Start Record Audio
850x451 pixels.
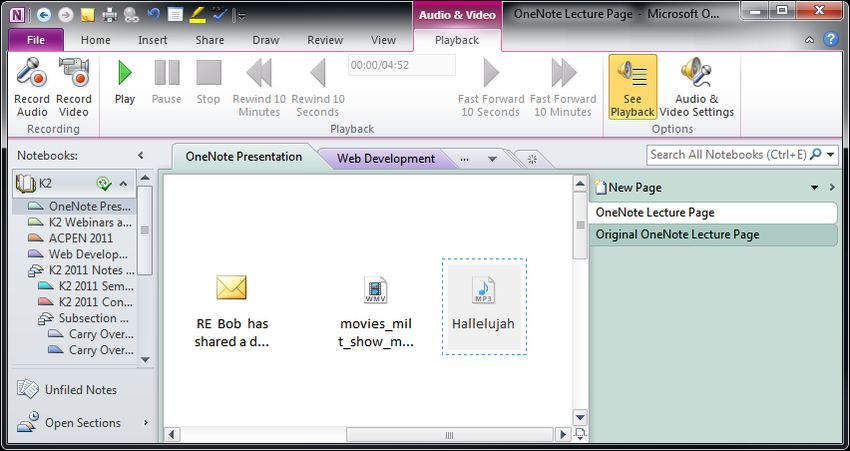32,87
